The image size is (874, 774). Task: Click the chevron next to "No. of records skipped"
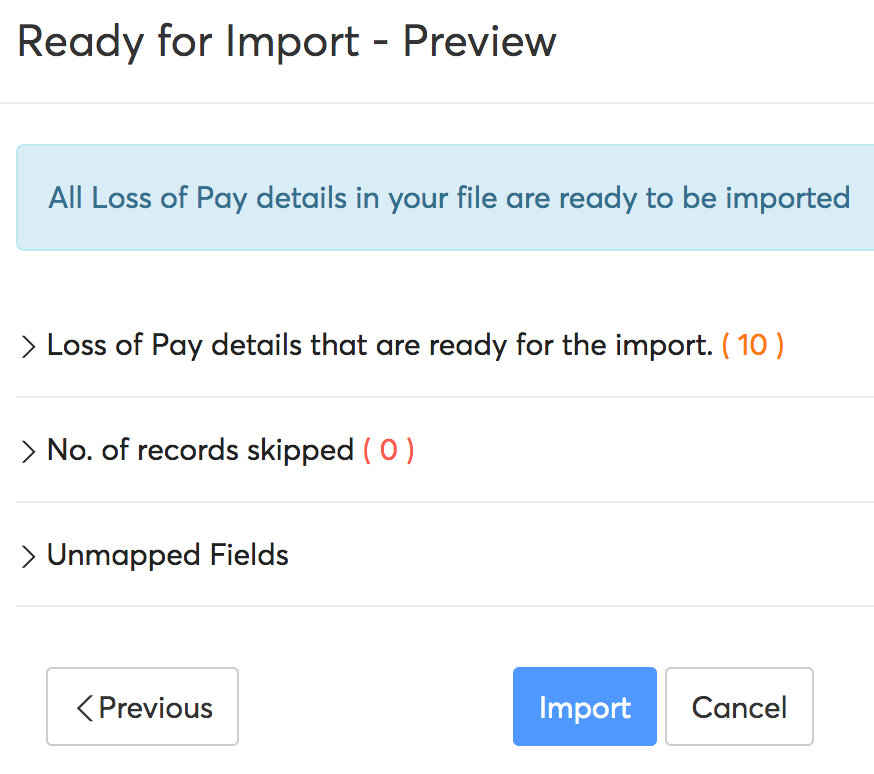28,451
